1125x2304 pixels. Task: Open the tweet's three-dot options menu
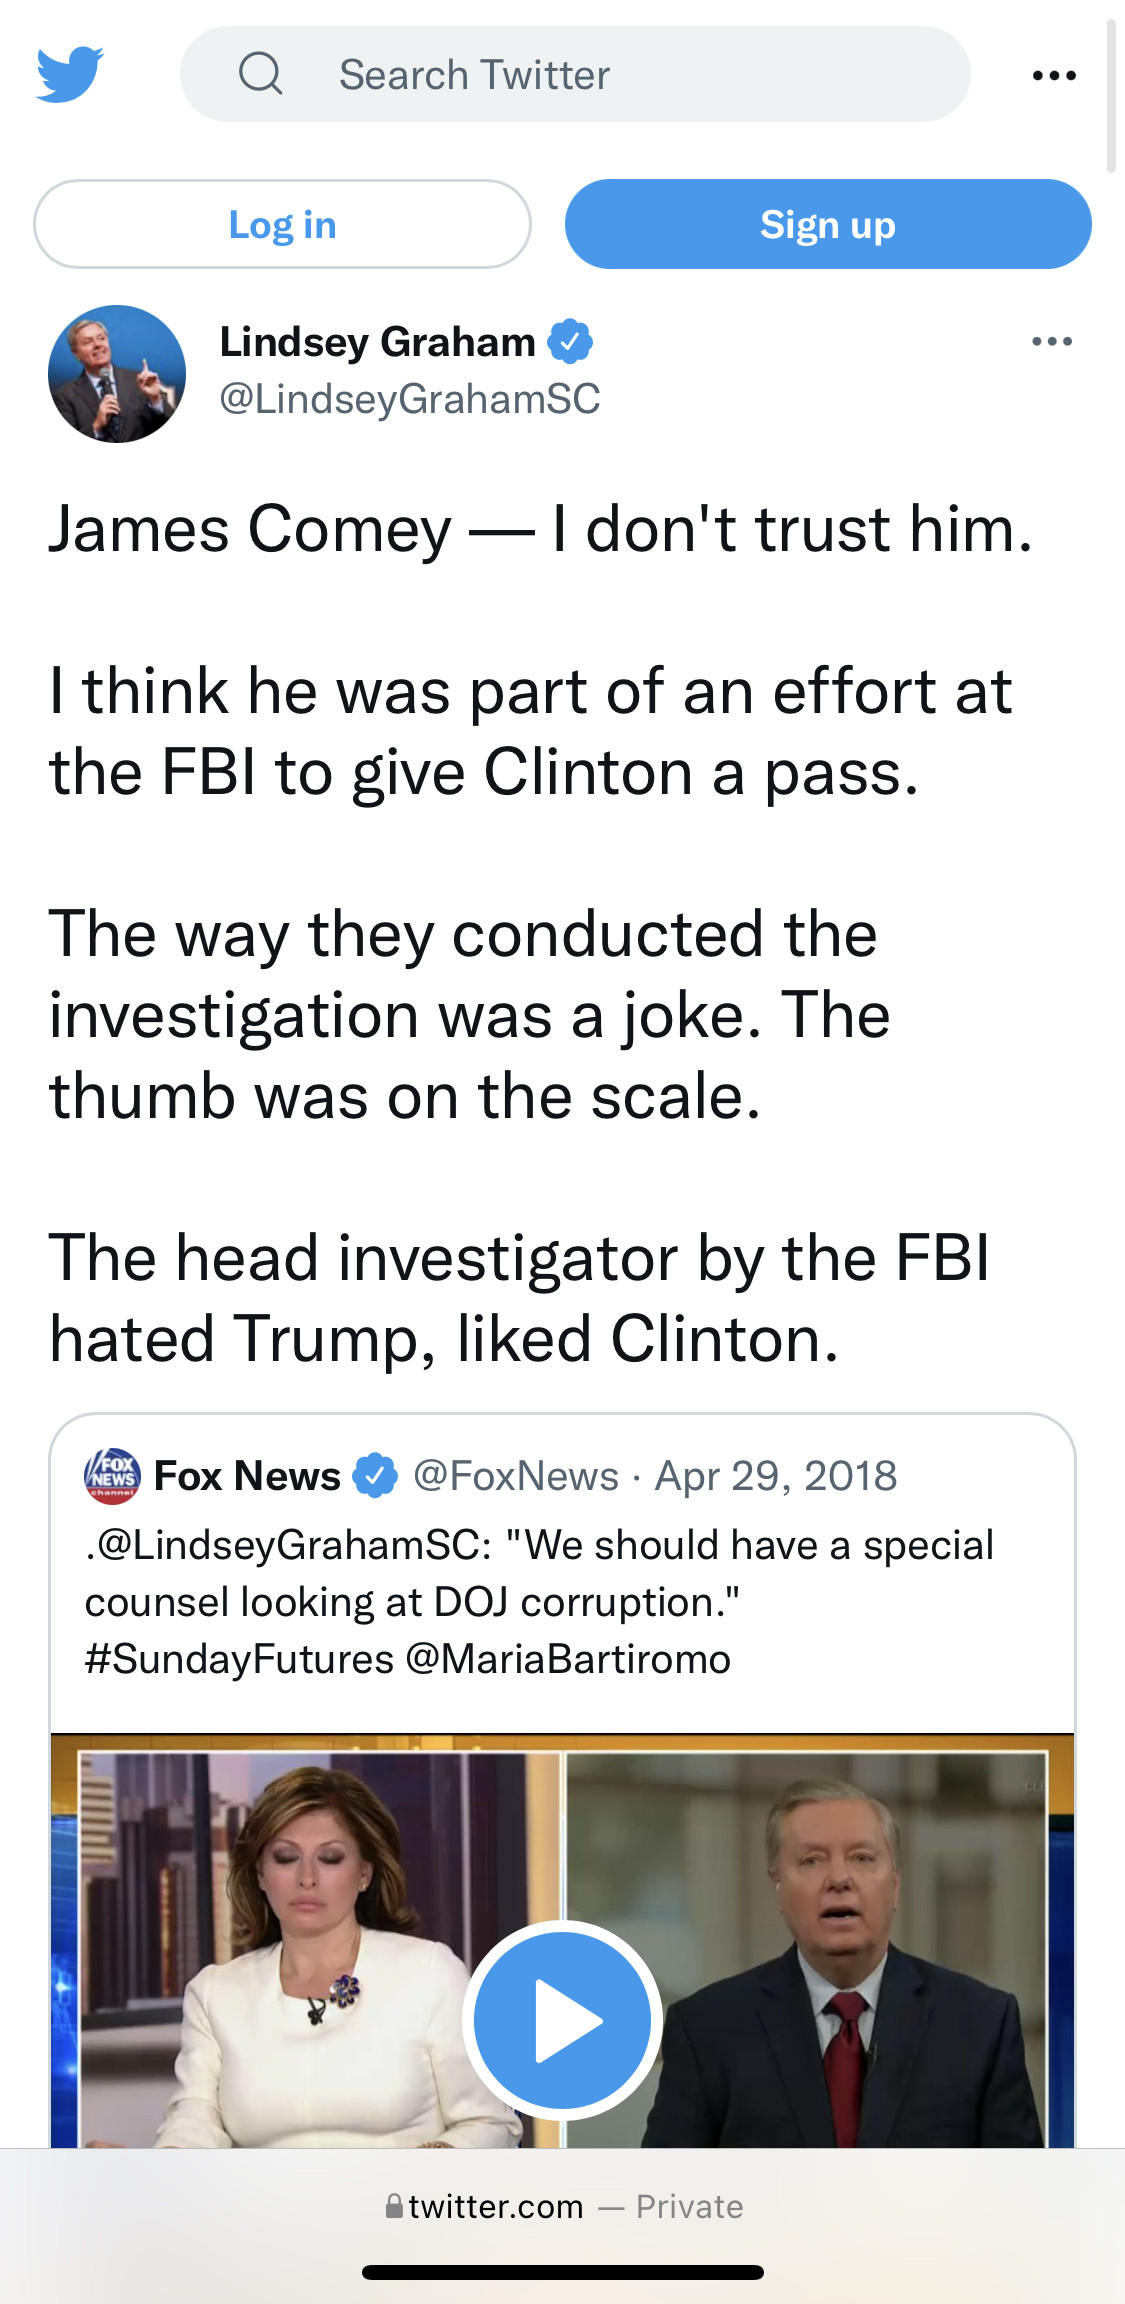tap(1052, 342)
